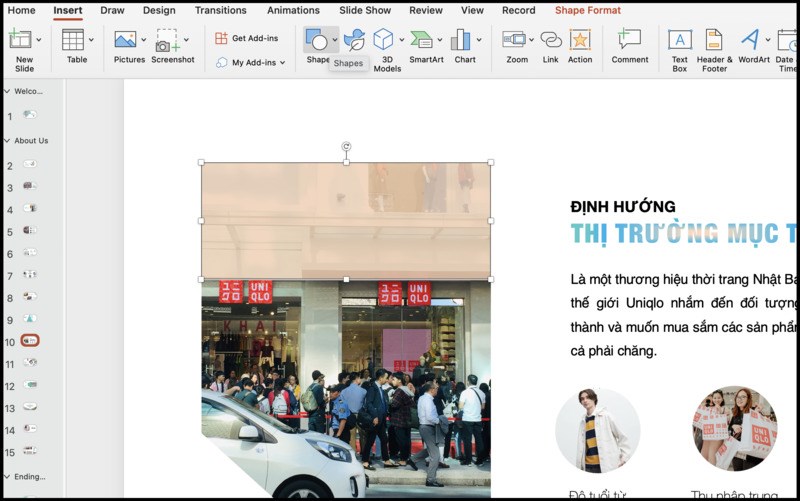Select the circular photo of man in jacket
This screenshot has width=800, height=501.
pos(597,430)
